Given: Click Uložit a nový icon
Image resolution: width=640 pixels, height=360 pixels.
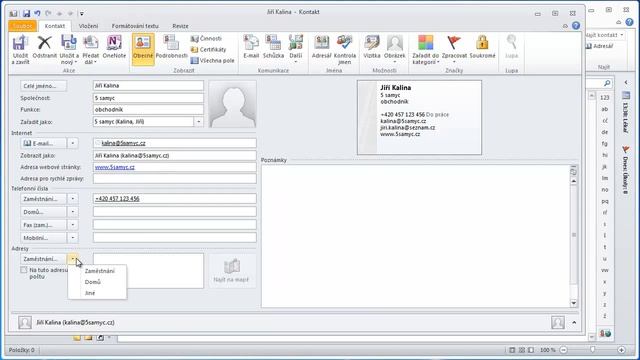Looking at the screenshot, I should tap(69, 49).
